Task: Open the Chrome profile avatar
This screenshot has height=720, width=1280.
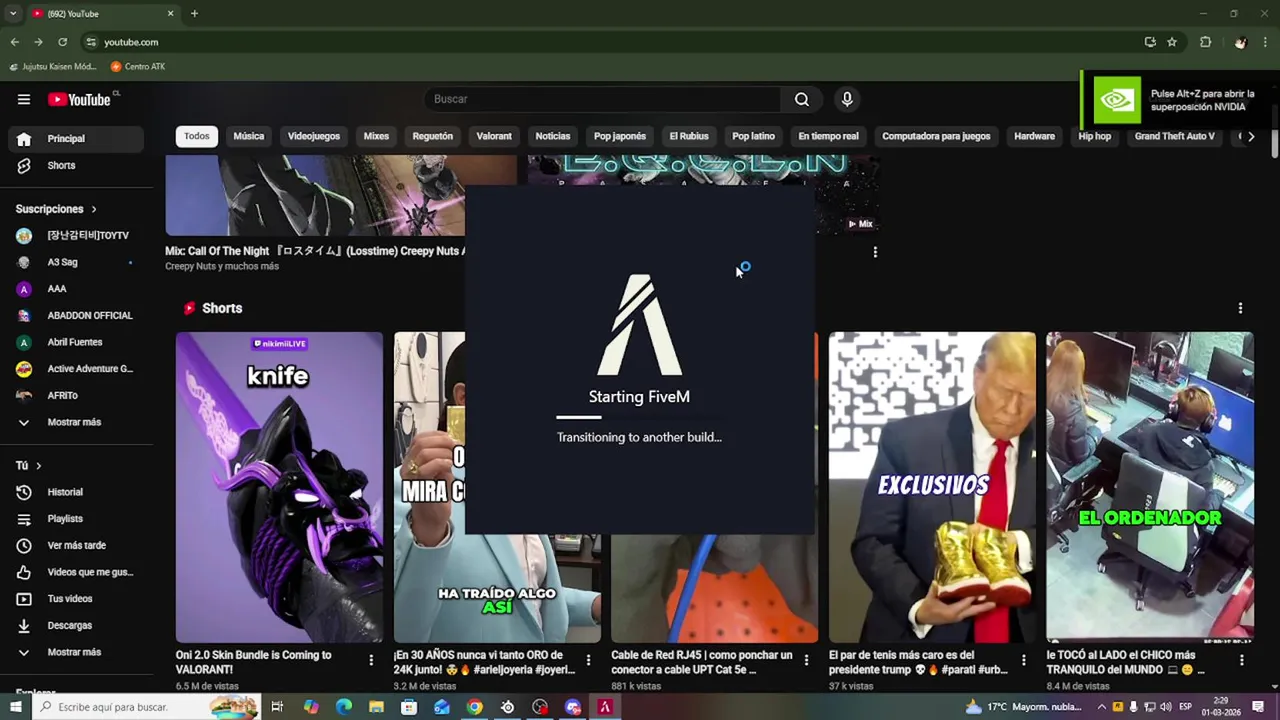Action: (x=1240, y=42)
